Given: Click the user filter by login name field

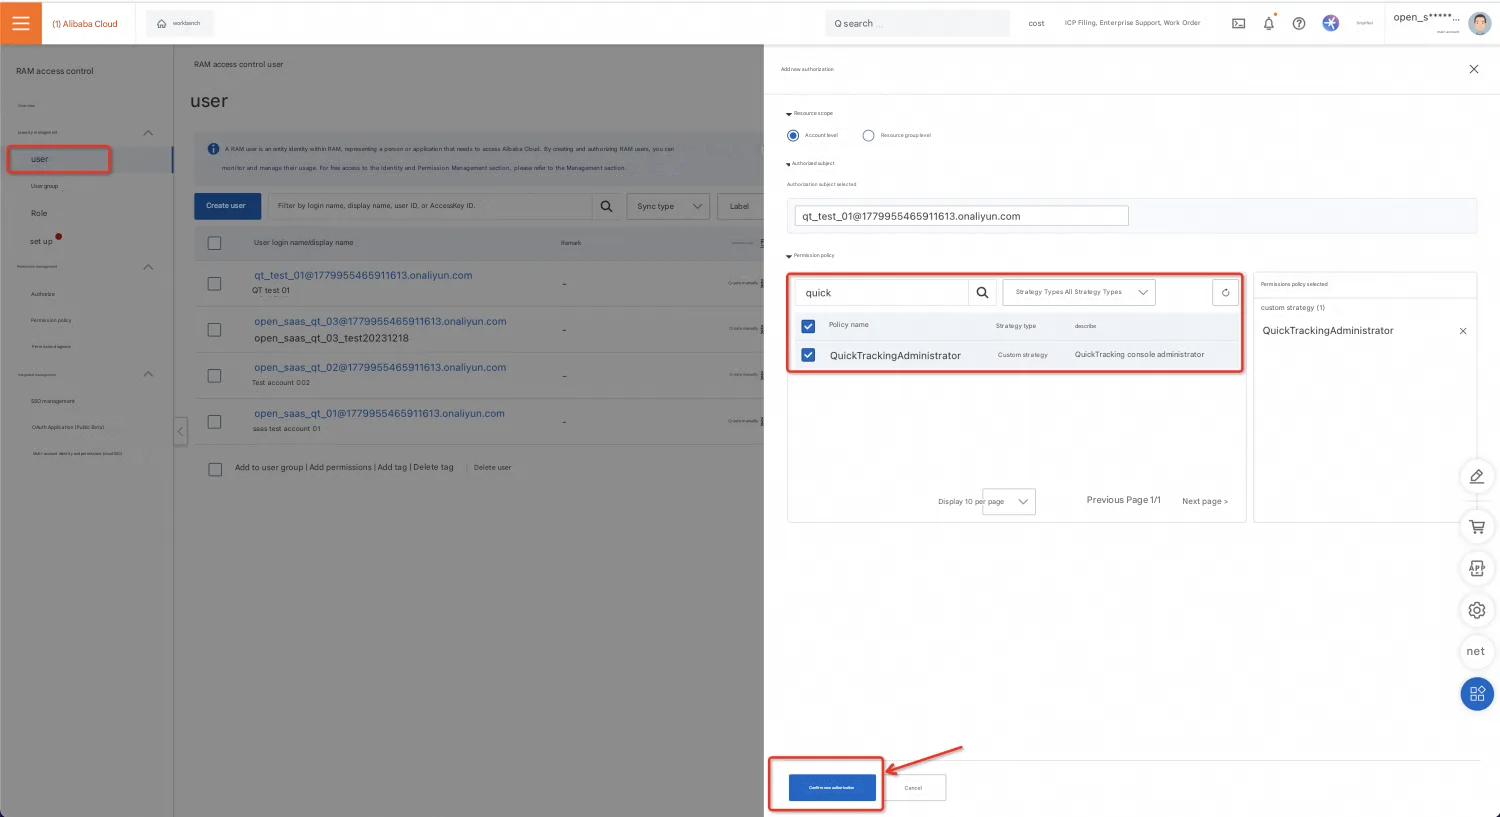Looking at the screenshot, I should tap(431, 206).
